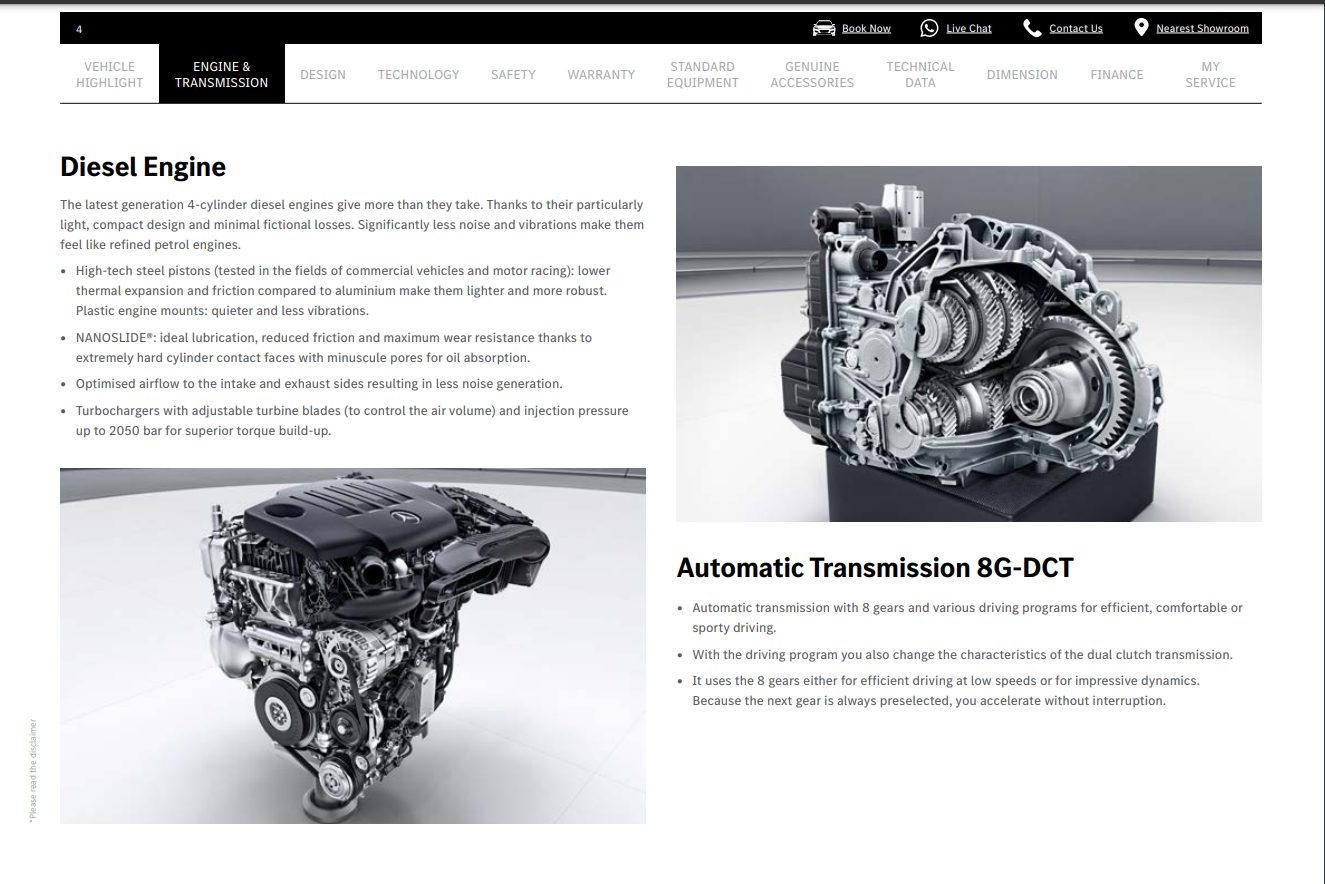
Task: Click the phone handset Contact Us icon
Action: point(1032,28)
